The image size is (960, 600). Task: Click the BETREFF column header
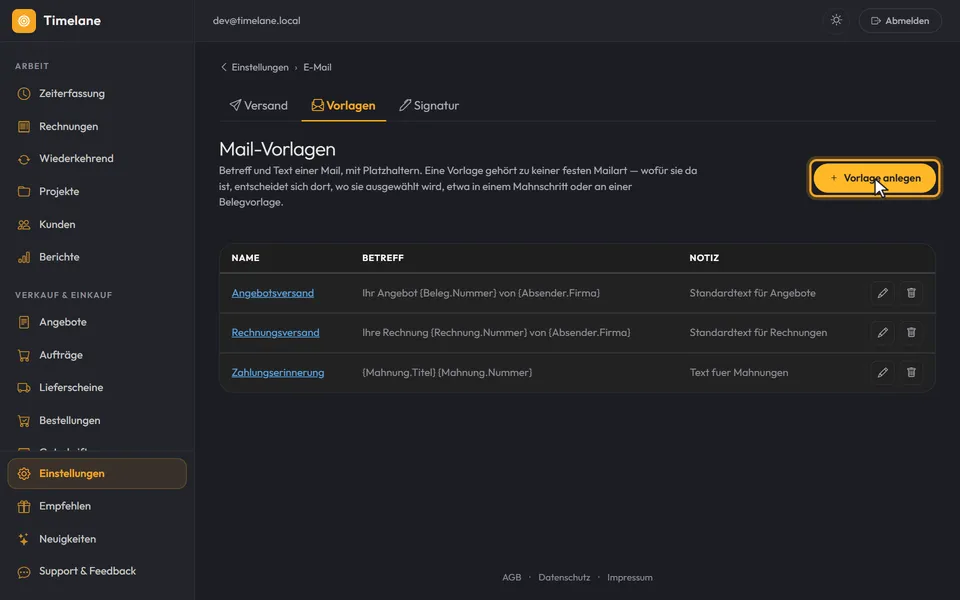383,258
